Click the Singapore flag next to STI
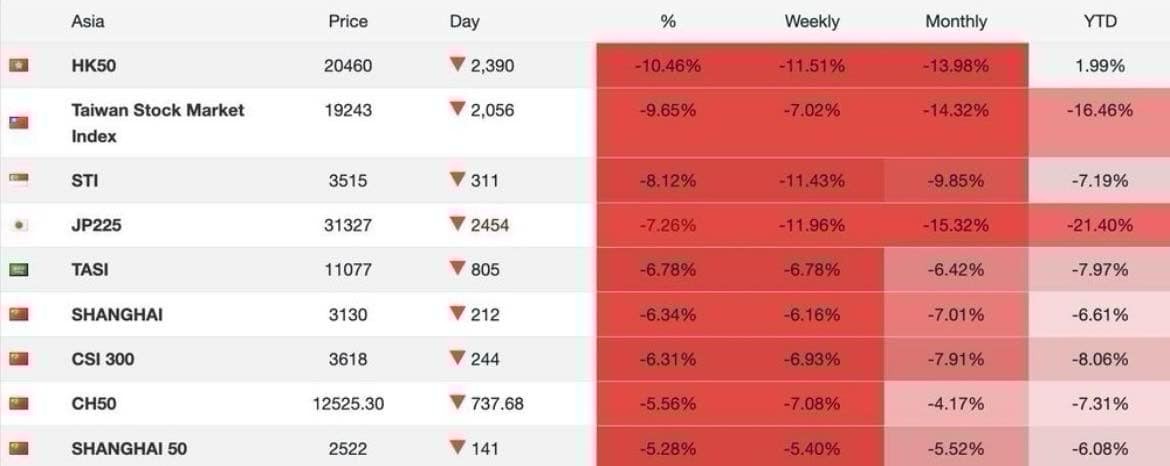This screenshot has height=466, width=1170. pos(18,181)
